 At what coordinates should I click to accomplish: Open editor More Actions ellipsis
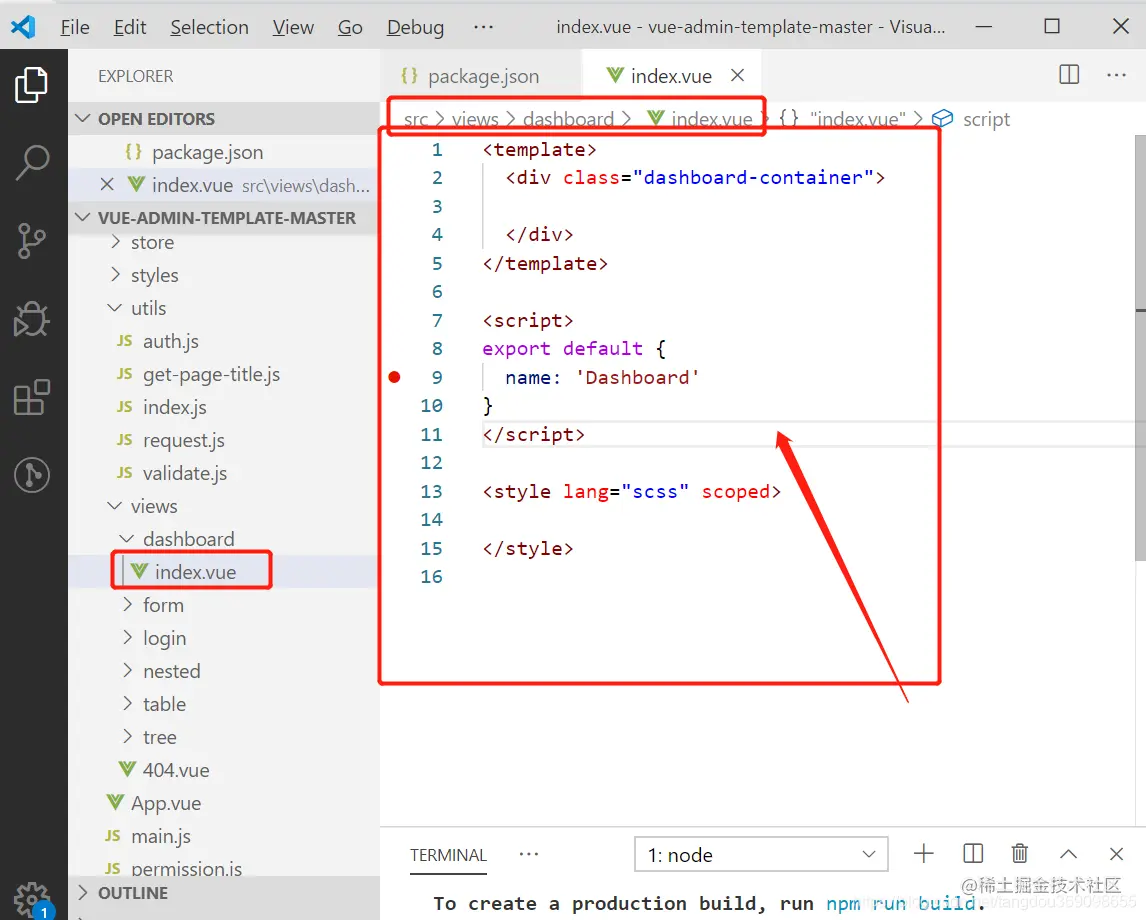(x=1116, y=75)
